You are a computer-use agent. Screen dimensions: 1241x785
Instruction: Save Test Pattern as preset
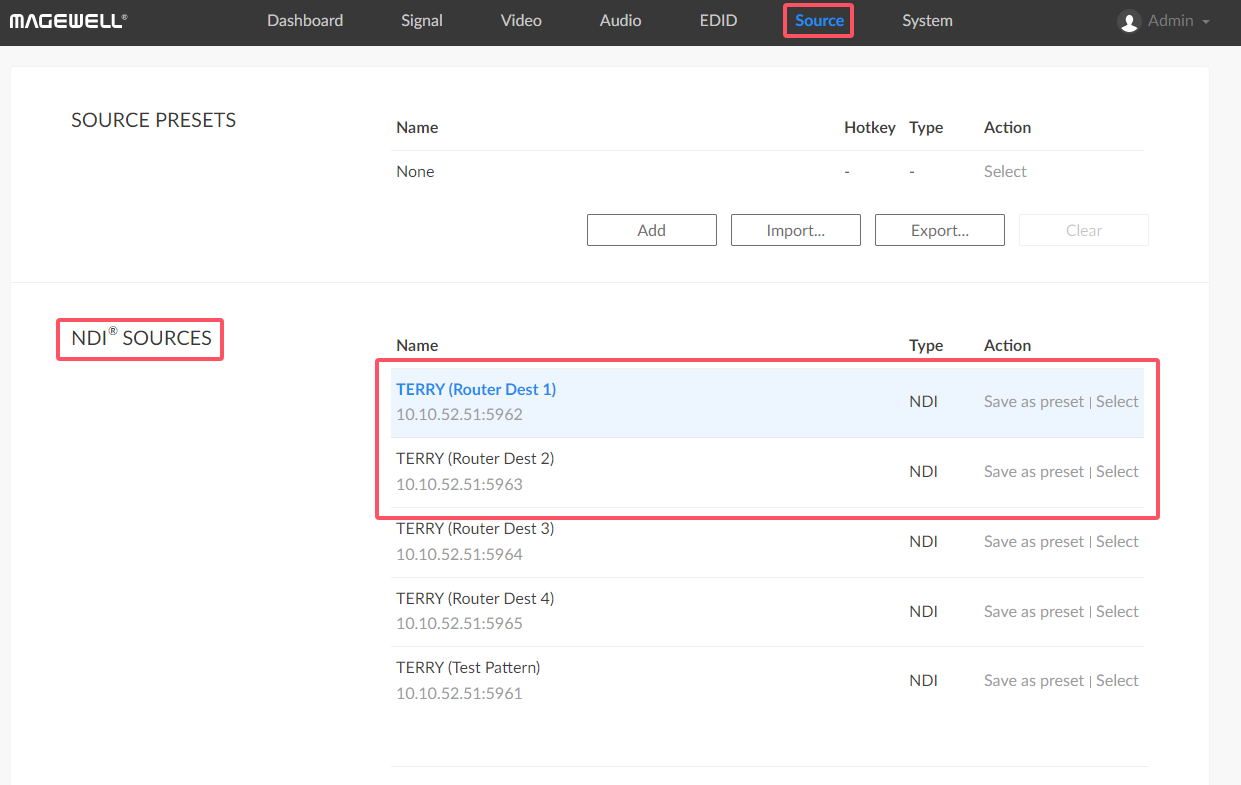(1033, 681)
